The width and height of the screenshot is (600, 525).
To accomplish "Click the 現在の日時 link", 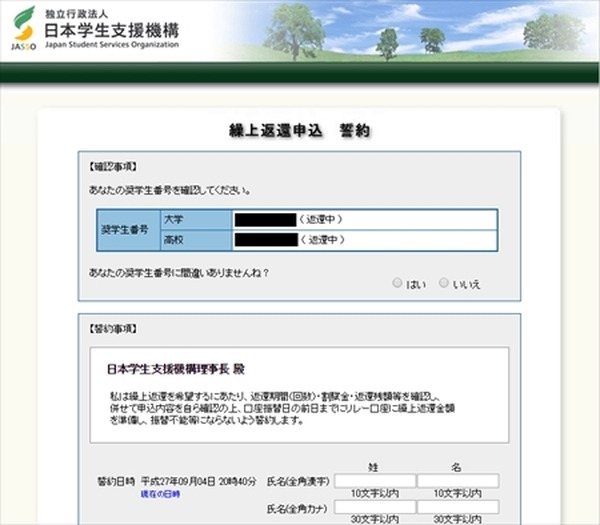I will [160, 494].
